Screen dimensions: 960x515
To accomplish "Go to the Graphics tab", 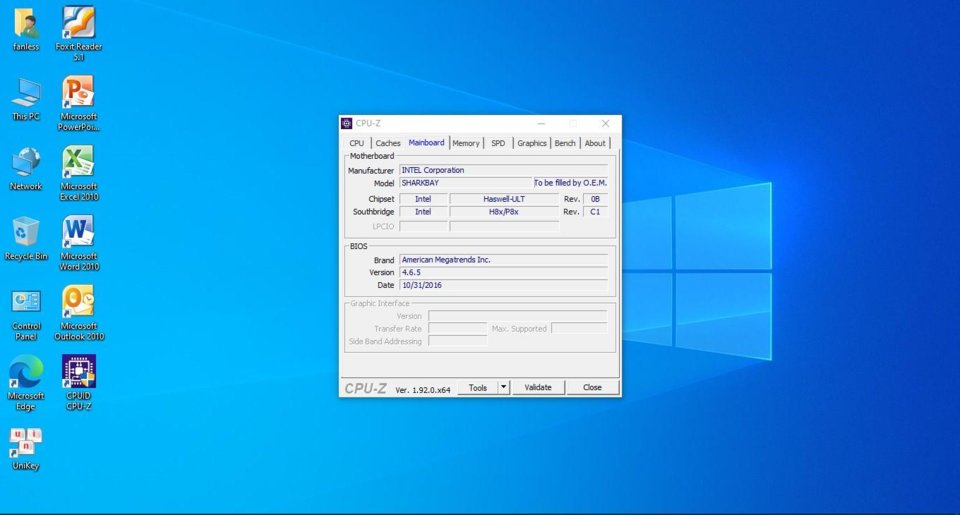I will pyautogui.click(x=531, y=143).
